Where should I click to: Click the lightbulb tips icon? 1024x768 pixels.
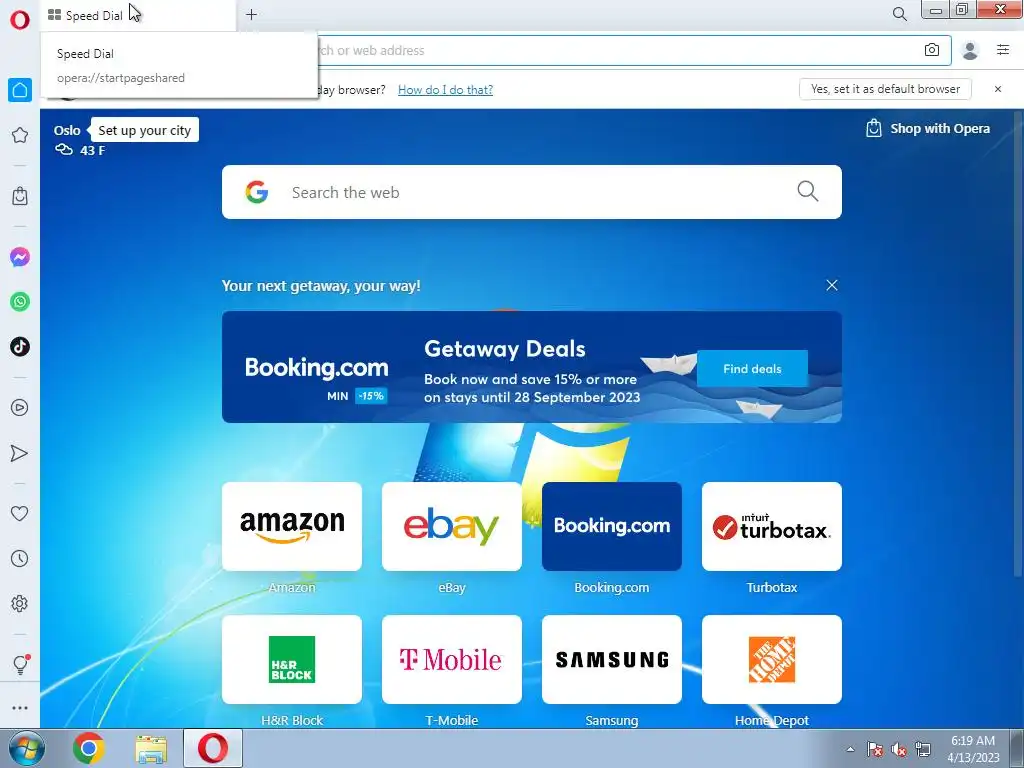(x=20, y=665)
